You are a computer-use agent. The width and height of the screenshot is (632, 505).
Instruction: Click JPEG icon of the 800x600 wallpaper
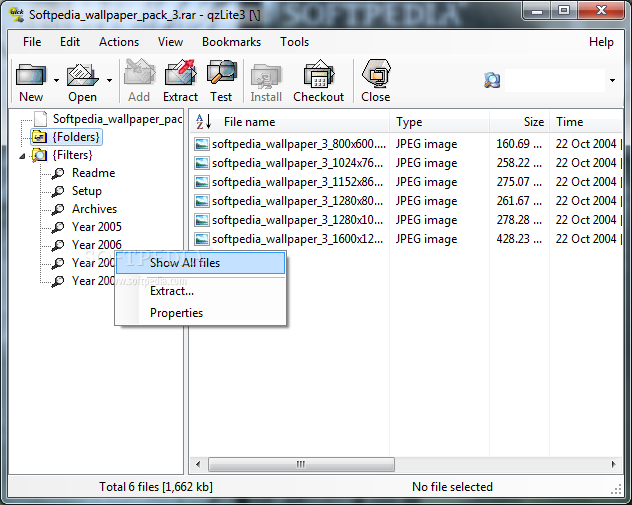[x=202, y=144]
